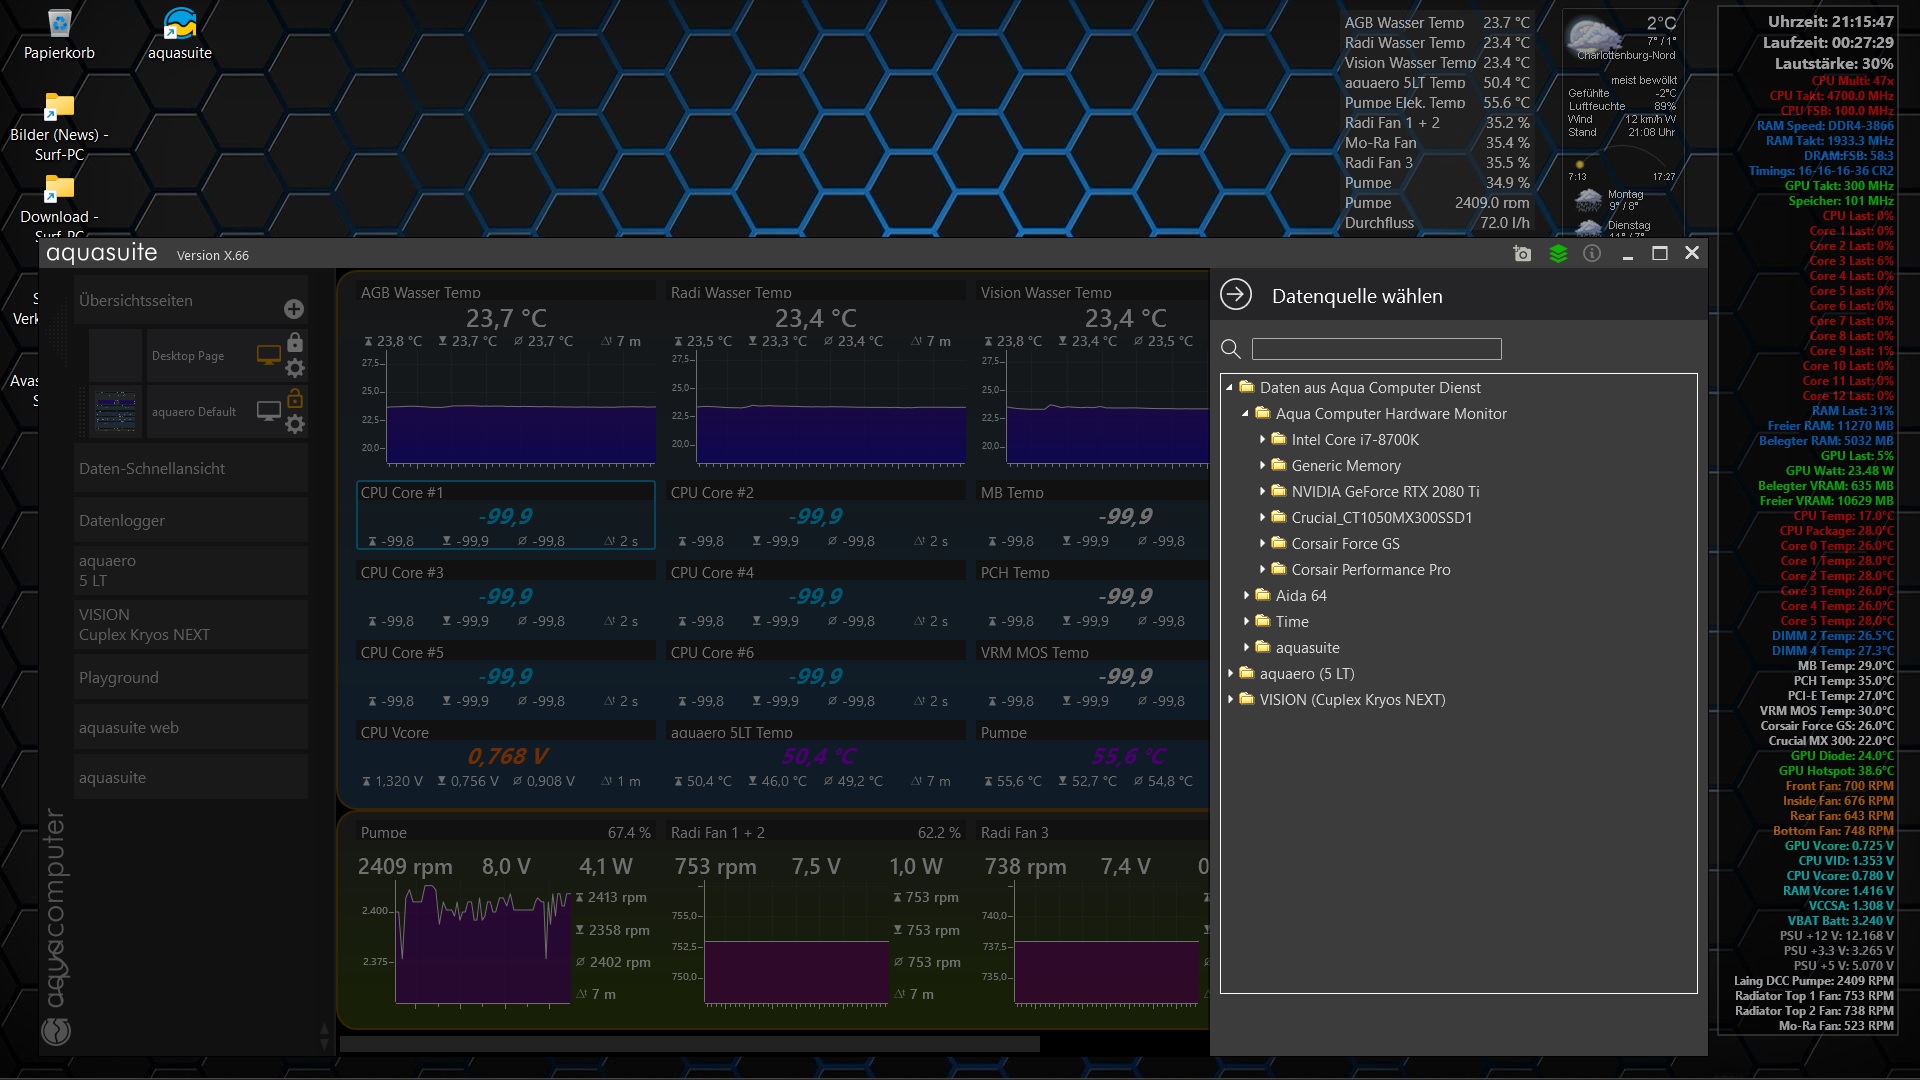Select the Desktop Page thumbnail
Image resolution: width=1920 pixels, height=1080 pixels.
[x=115, y=355]
